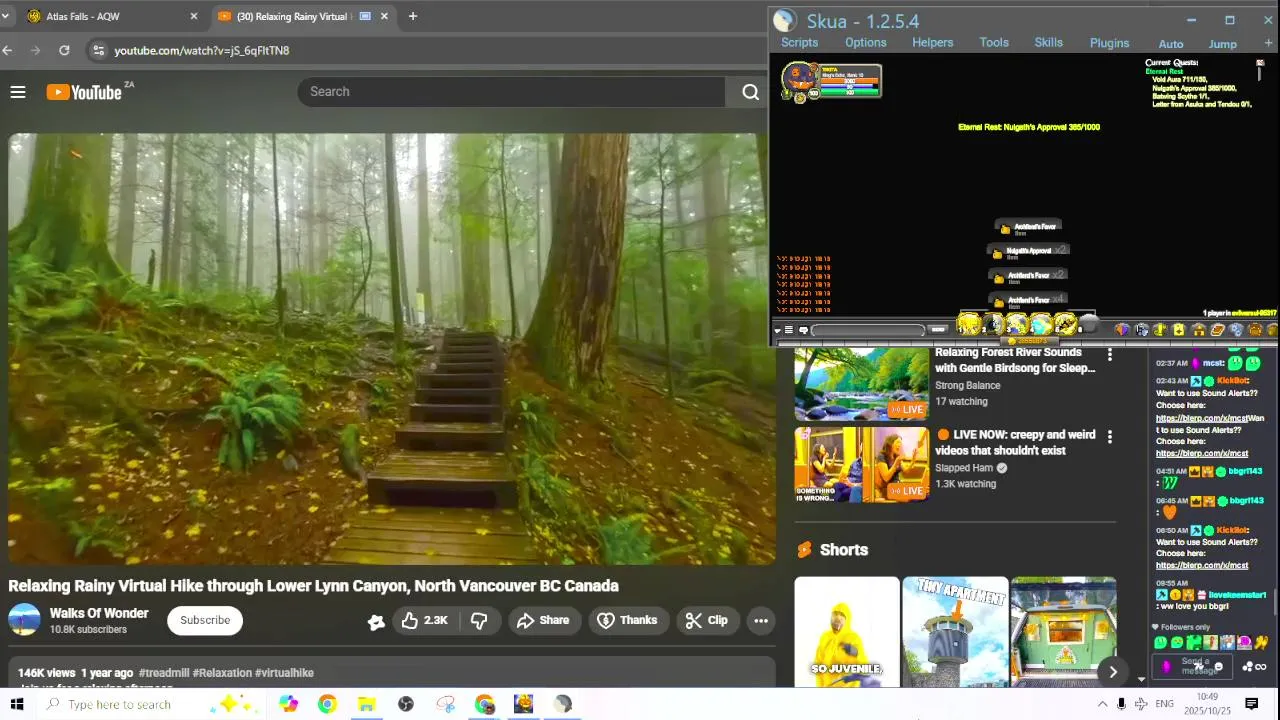Close the Atlas Falls - AQW tab
Viewport: 1280px width, 720px height.
coord(194,16)
